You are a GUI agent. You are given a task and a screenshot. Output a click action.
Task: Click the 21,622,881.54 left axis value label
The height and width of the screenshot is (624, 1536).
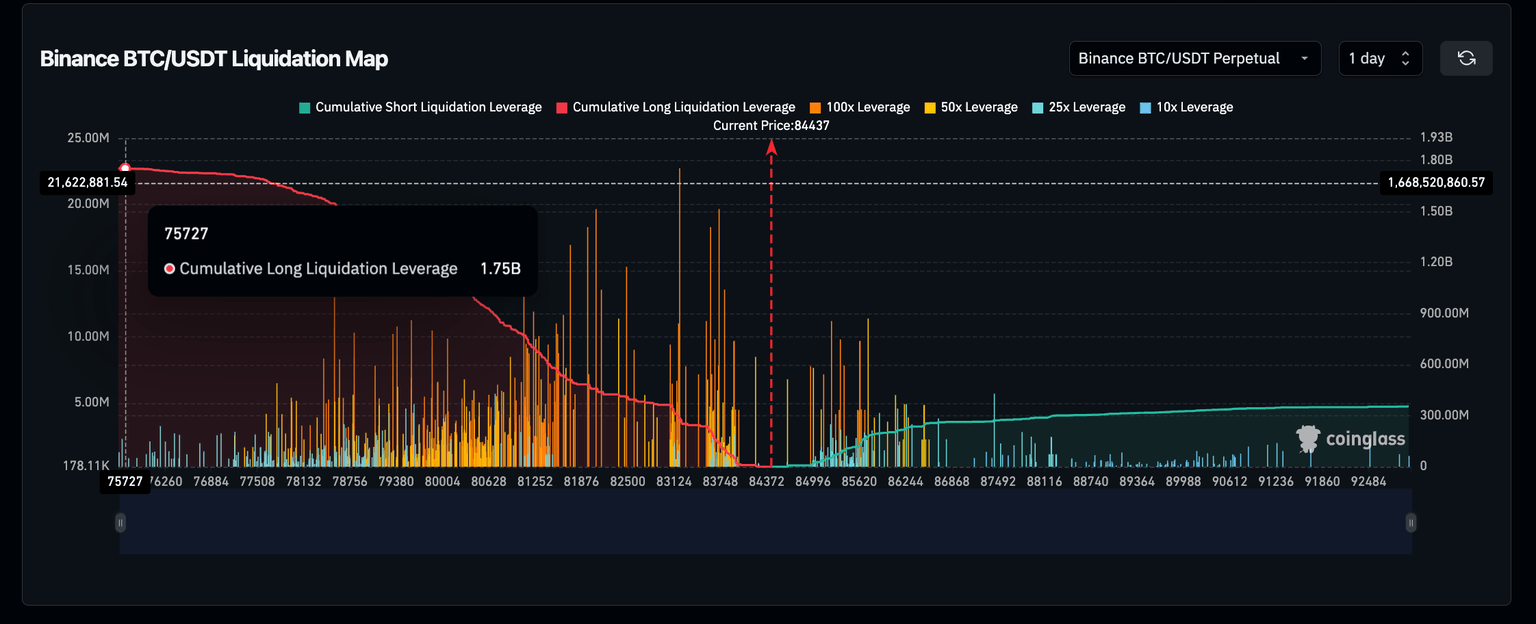coord(87,182)
